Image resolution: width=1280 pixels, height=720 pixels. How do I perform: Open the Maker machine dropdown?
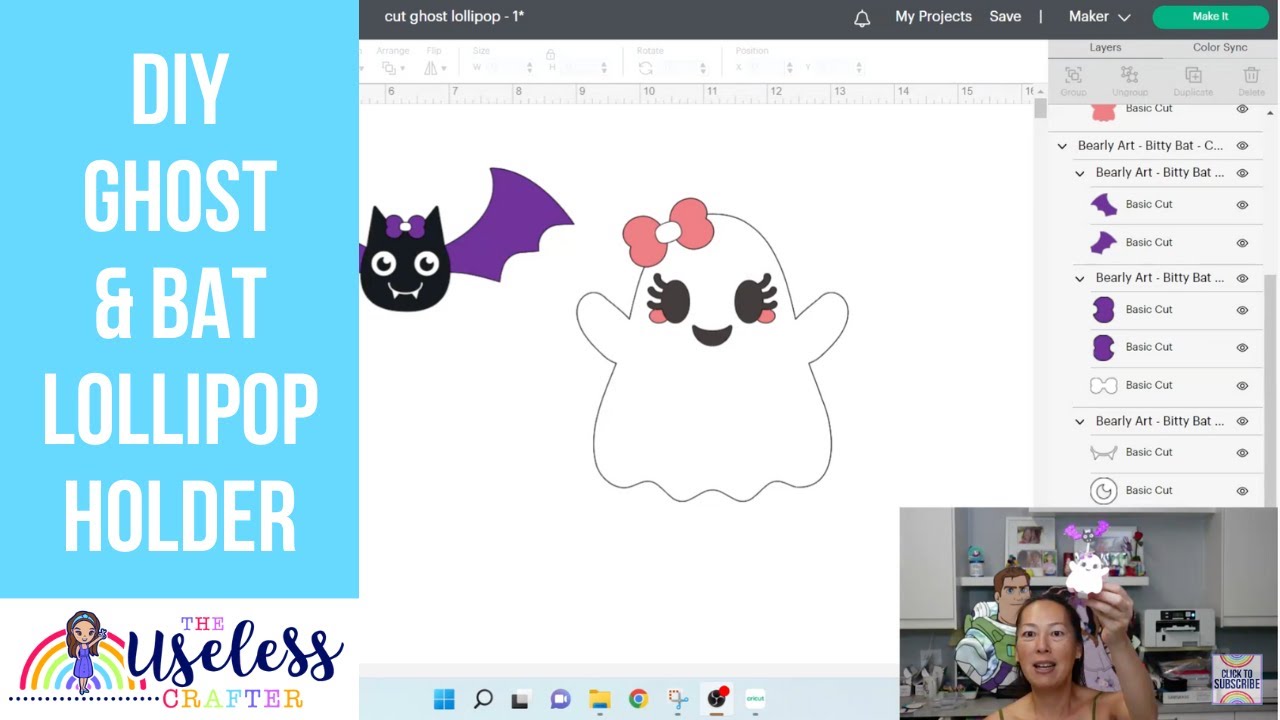(x=1099, y=17)
